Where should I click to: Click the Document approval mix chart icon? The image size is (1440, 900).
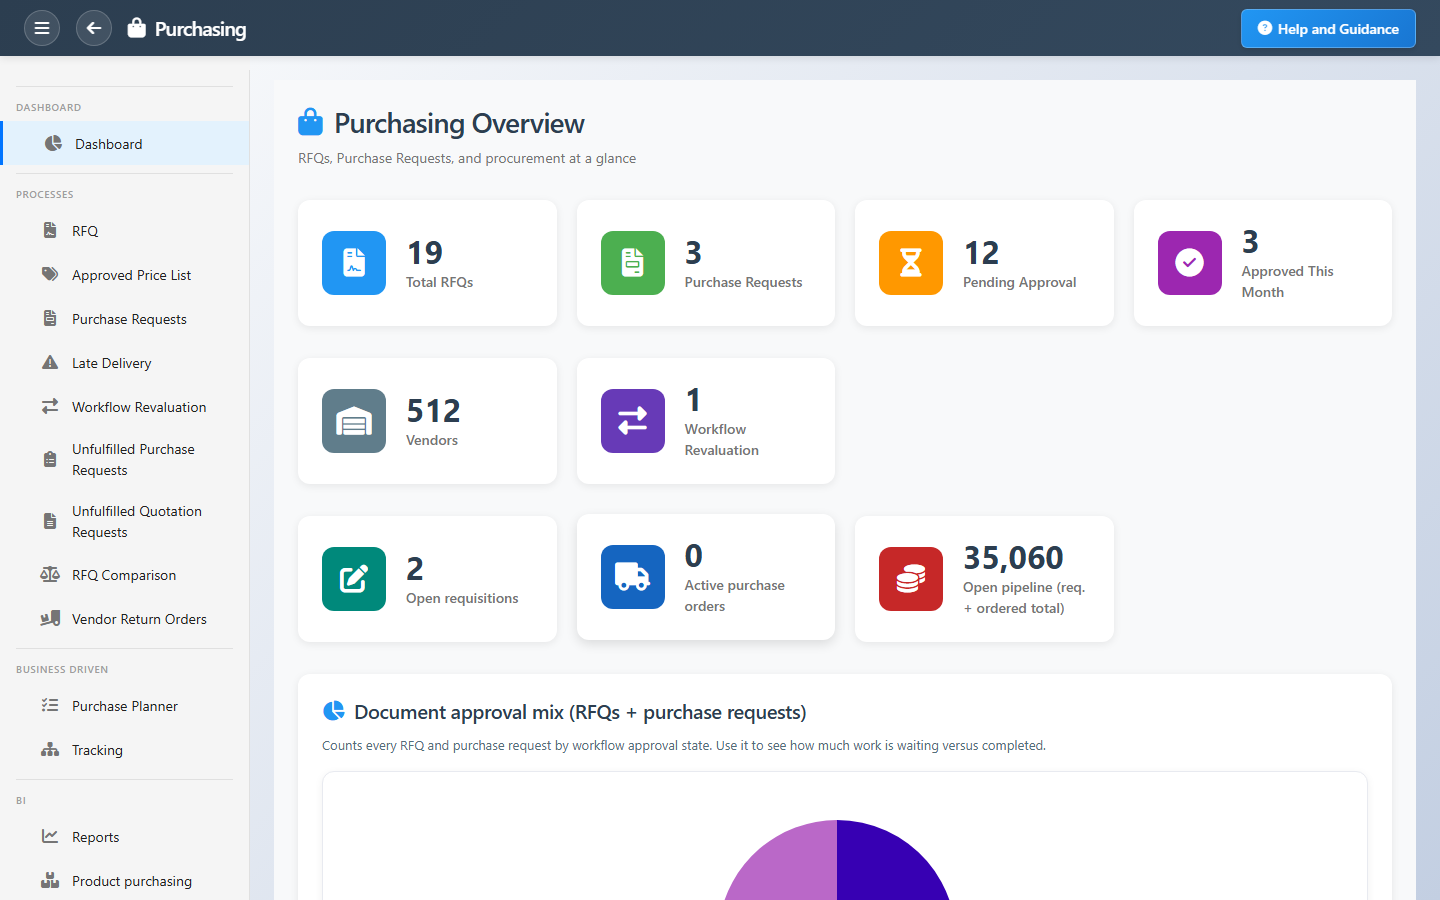tap(334, 711)
